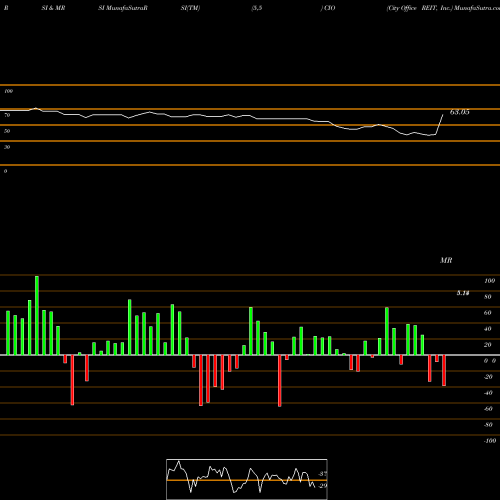
Task: Click the -20 label on MR right axis
Action: click(x=488, y=377)
